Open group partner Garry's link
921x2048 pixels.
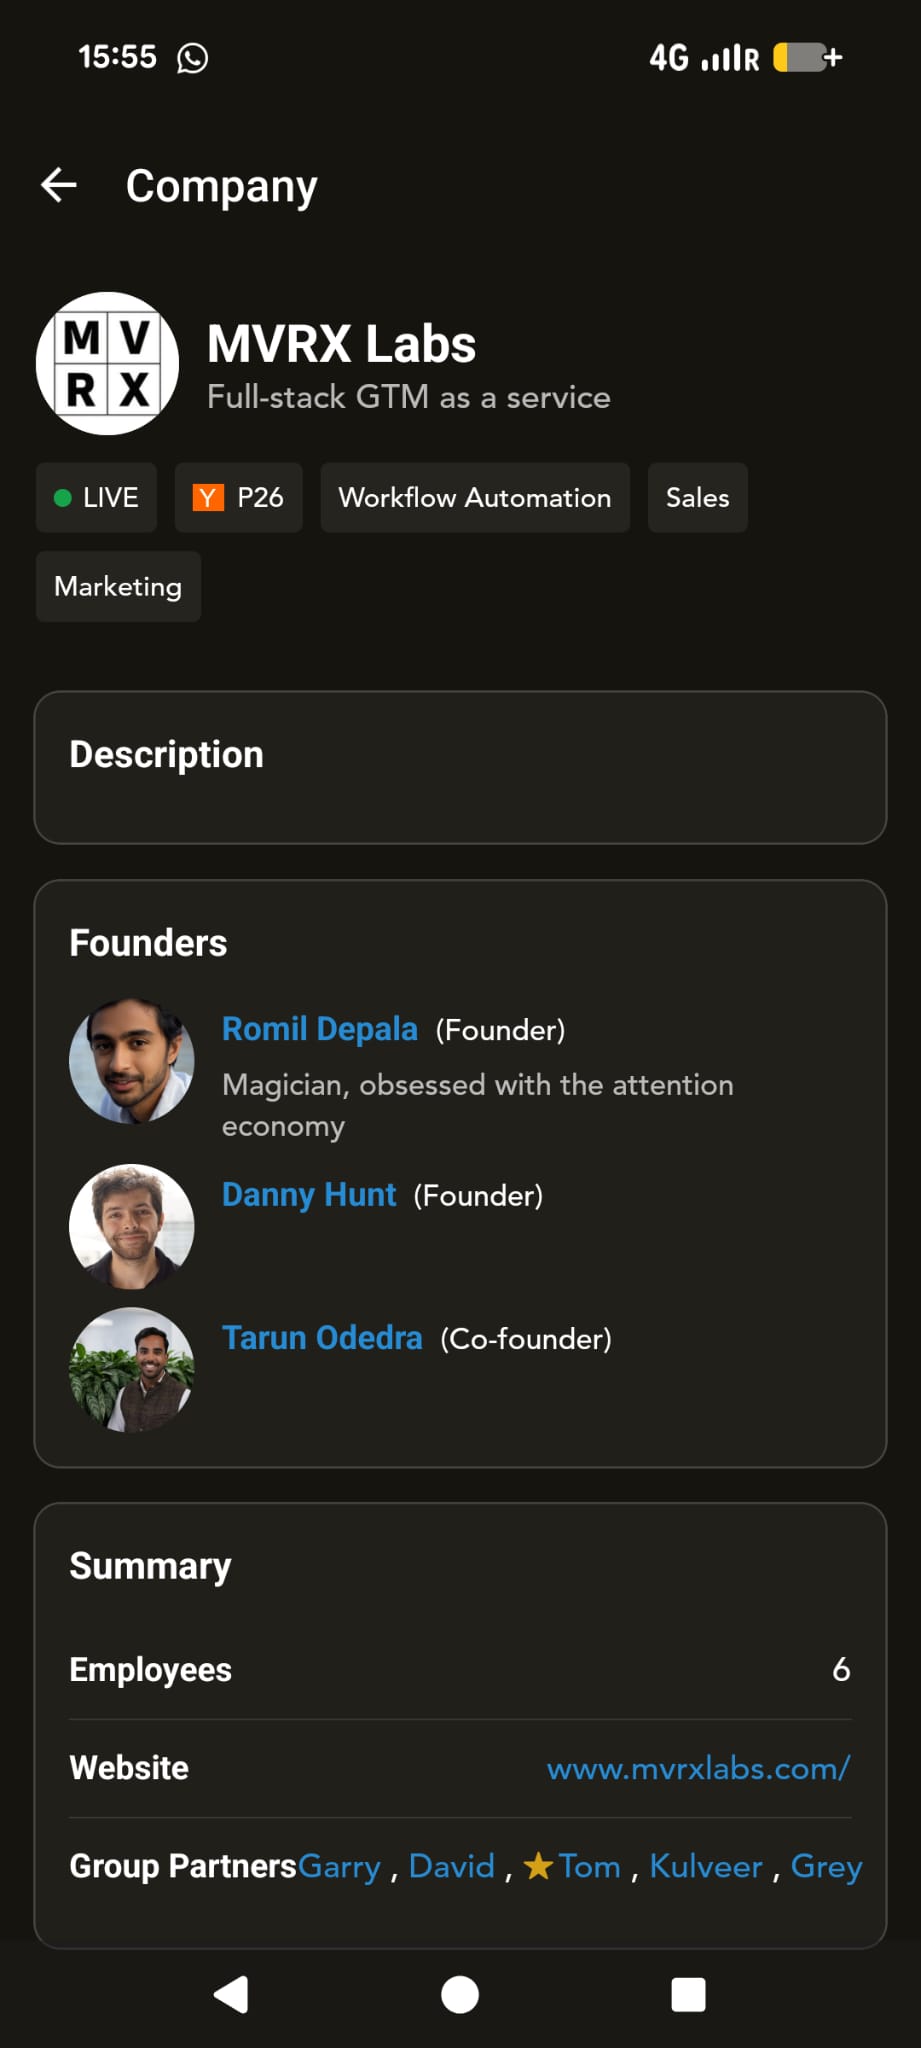coord(339,1866)
